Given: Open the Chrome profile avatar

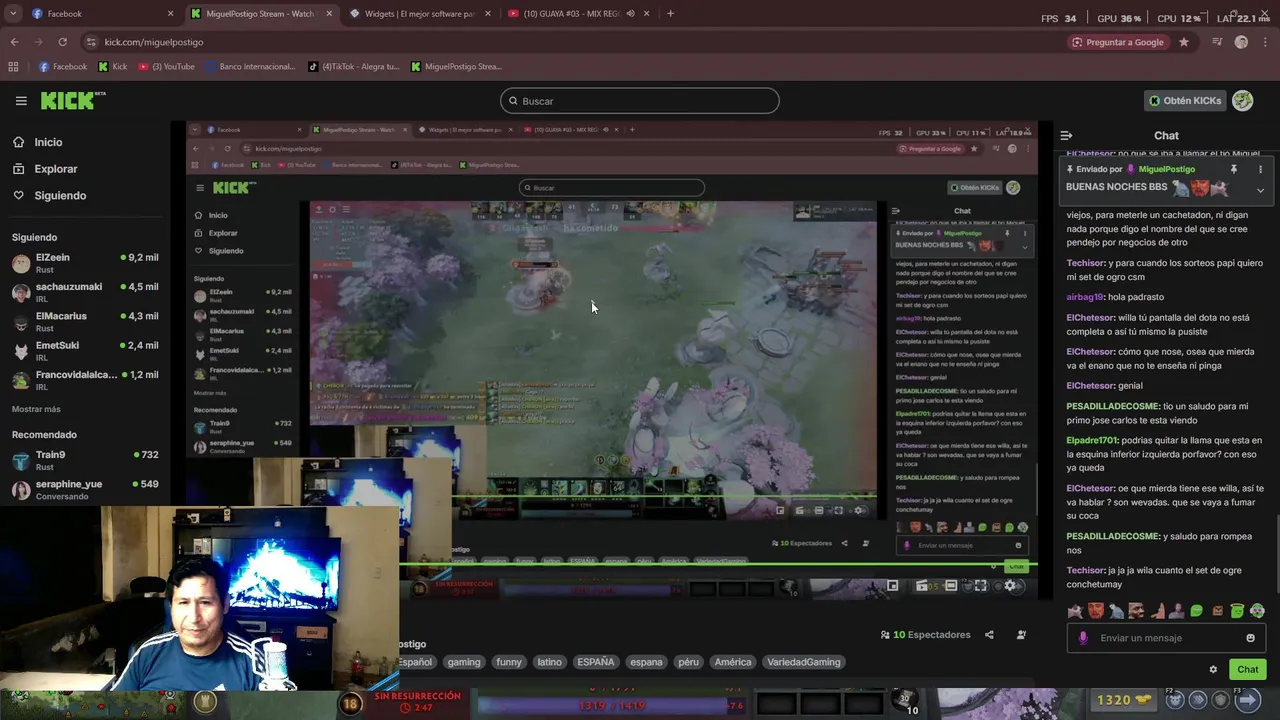Looking at the screenshot, I should (1241, 42).
